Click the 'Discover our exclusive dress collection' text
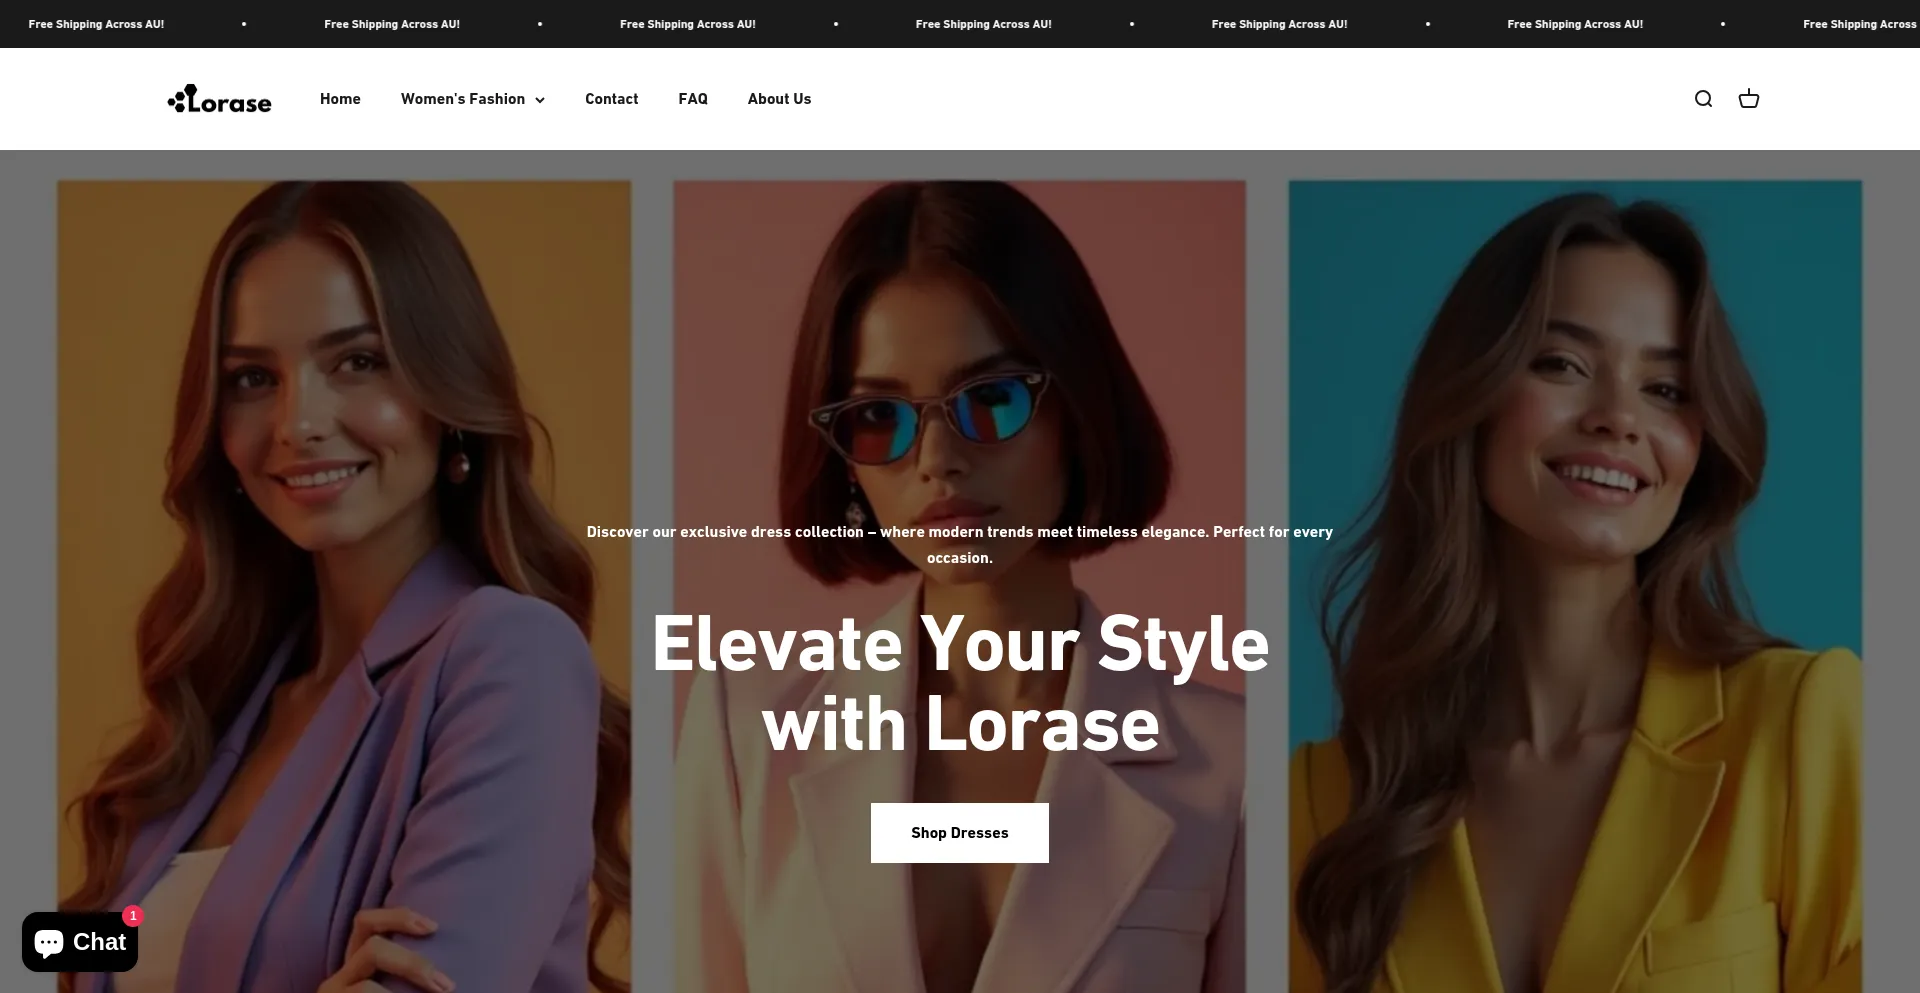1920x993 pixels. 960,545
